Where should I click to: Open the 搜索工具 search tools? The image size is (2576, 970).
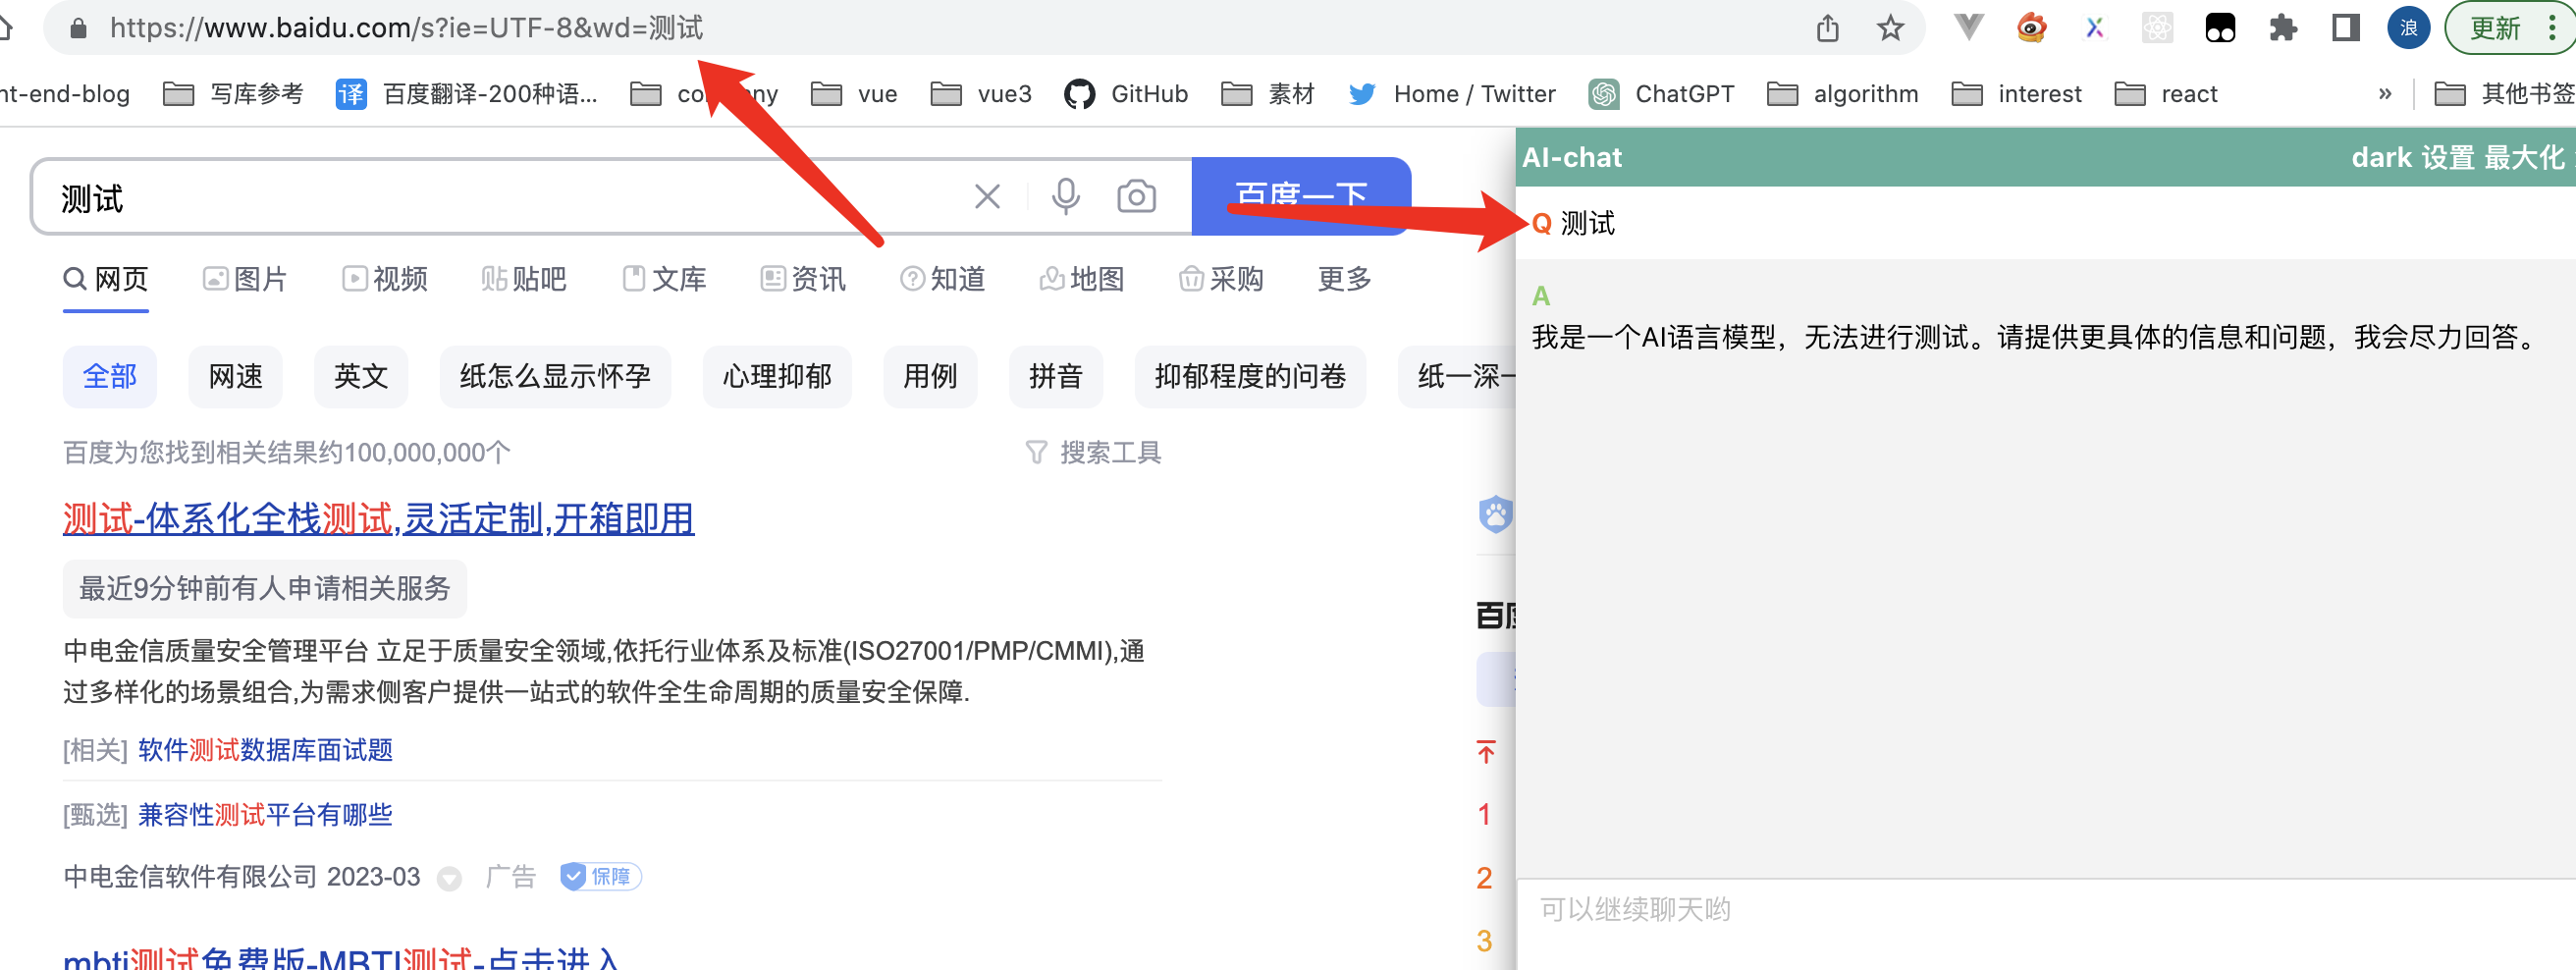tap(1093, 453)
